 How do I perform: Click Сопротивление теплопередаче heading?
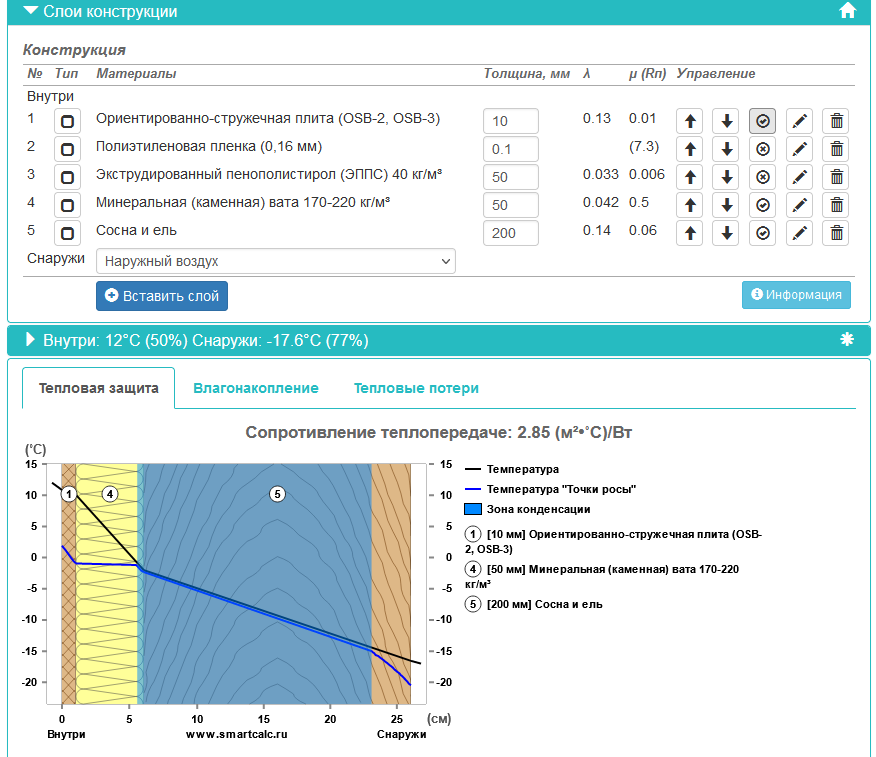[x=439, y=432]
